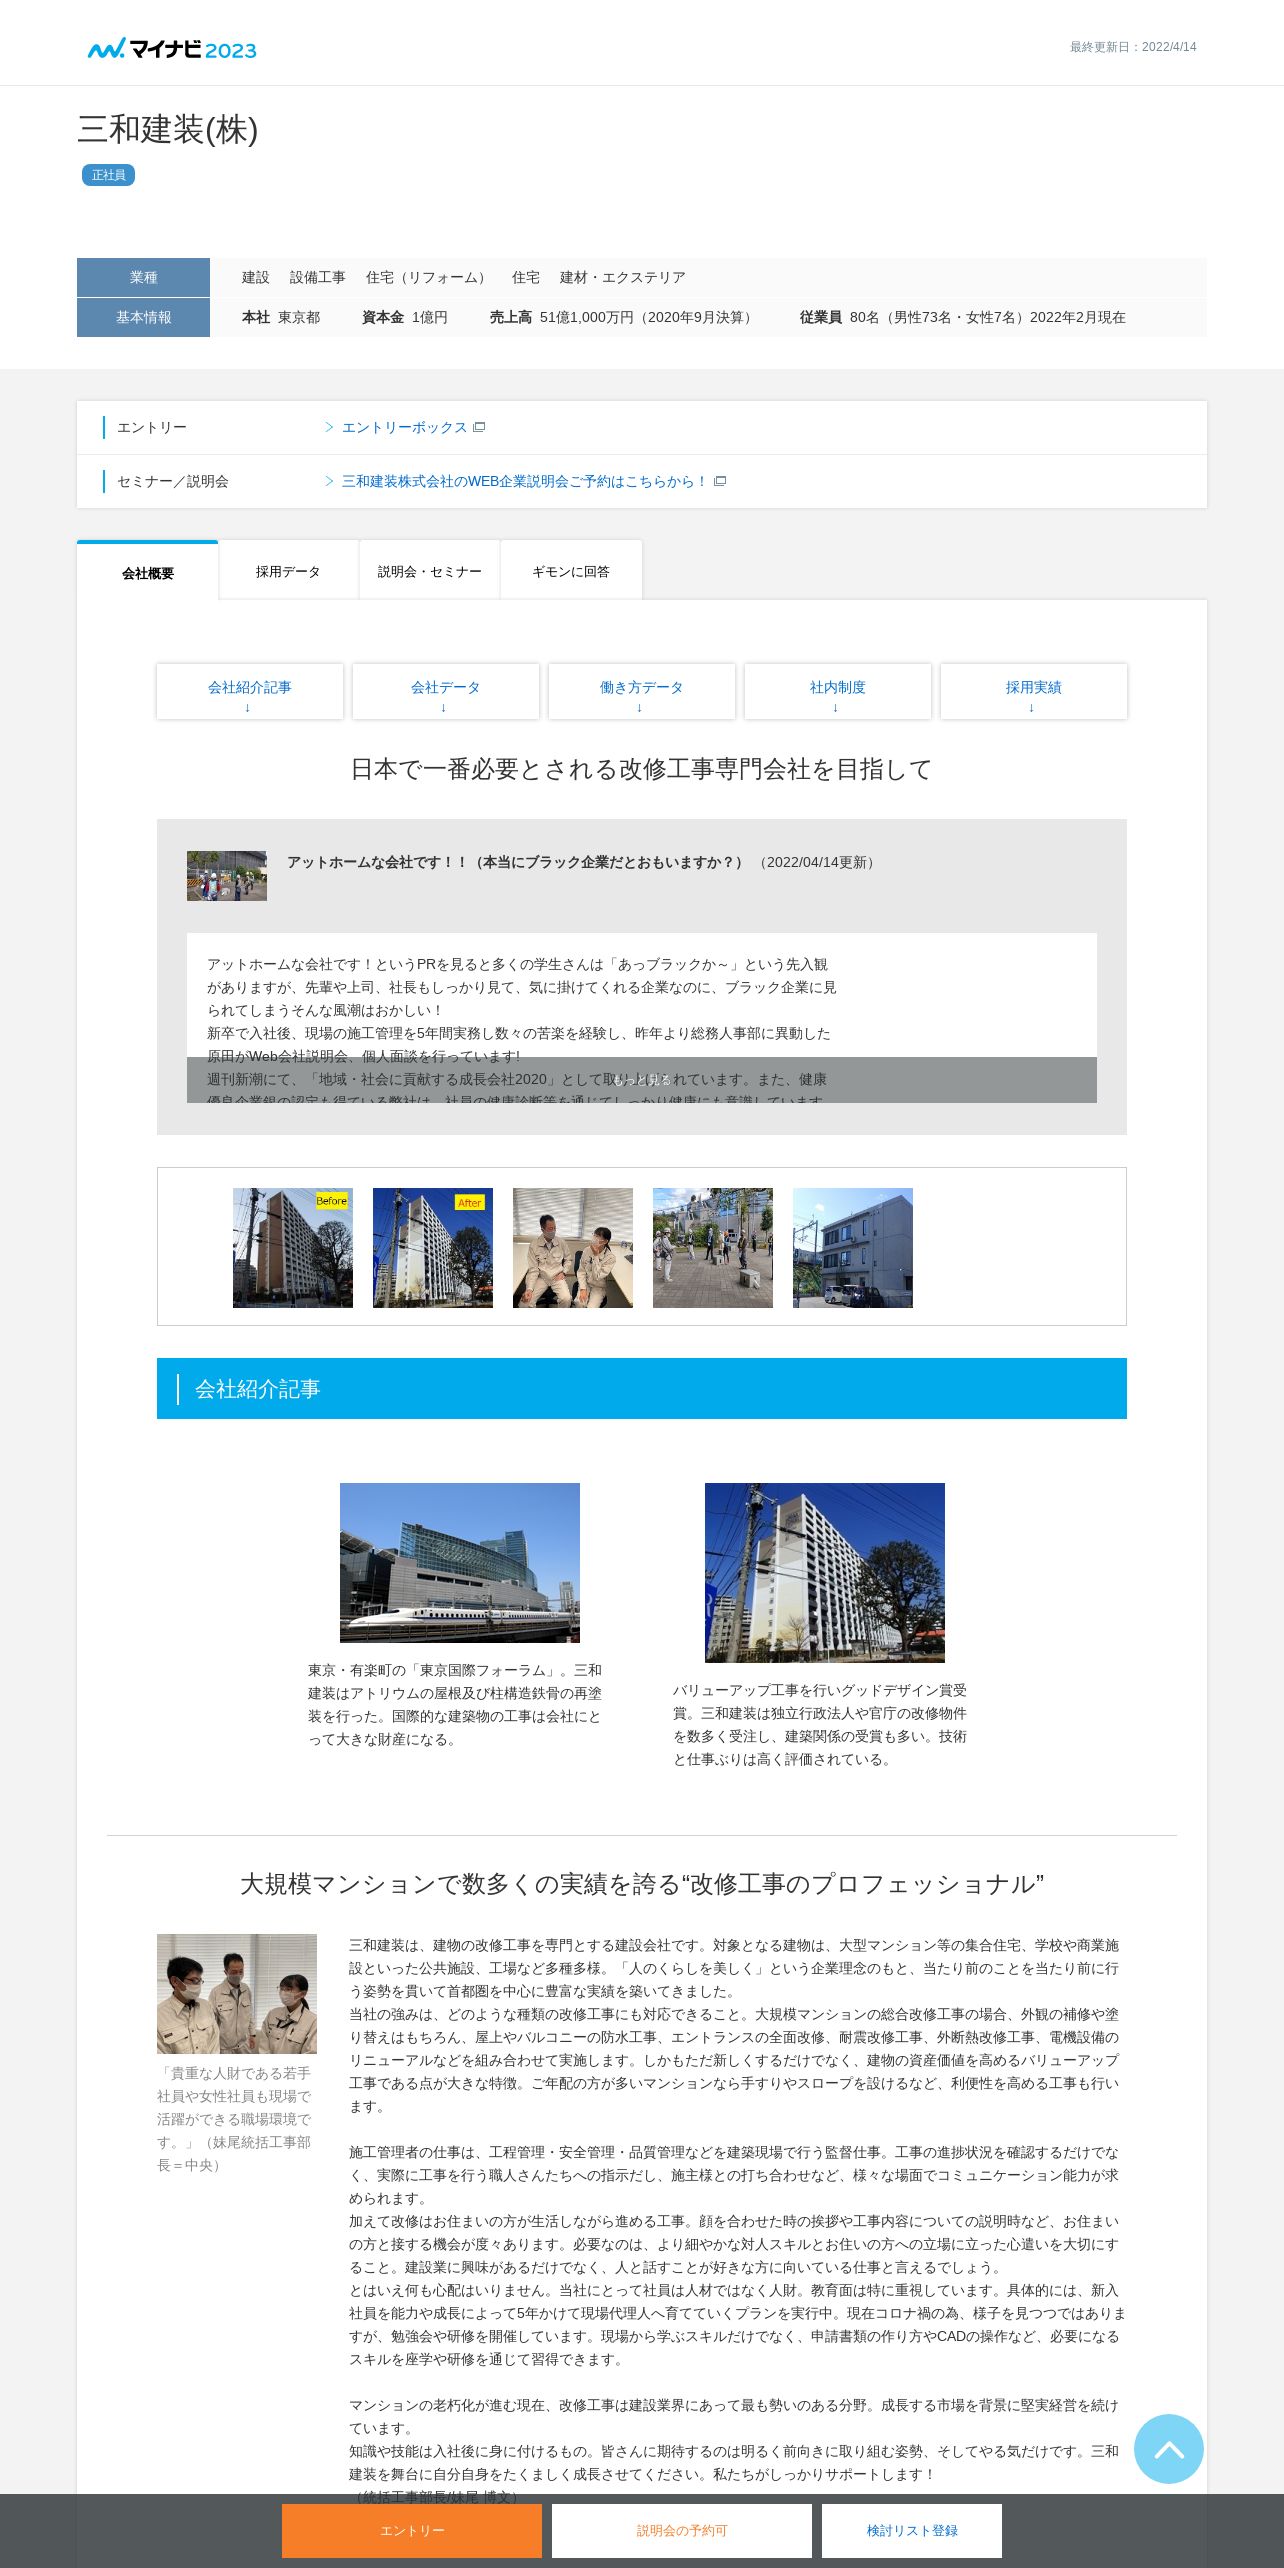Jump to 働き方データ section
The height and width of the screenshot is (2568, 1284).
tap(642, 691)
